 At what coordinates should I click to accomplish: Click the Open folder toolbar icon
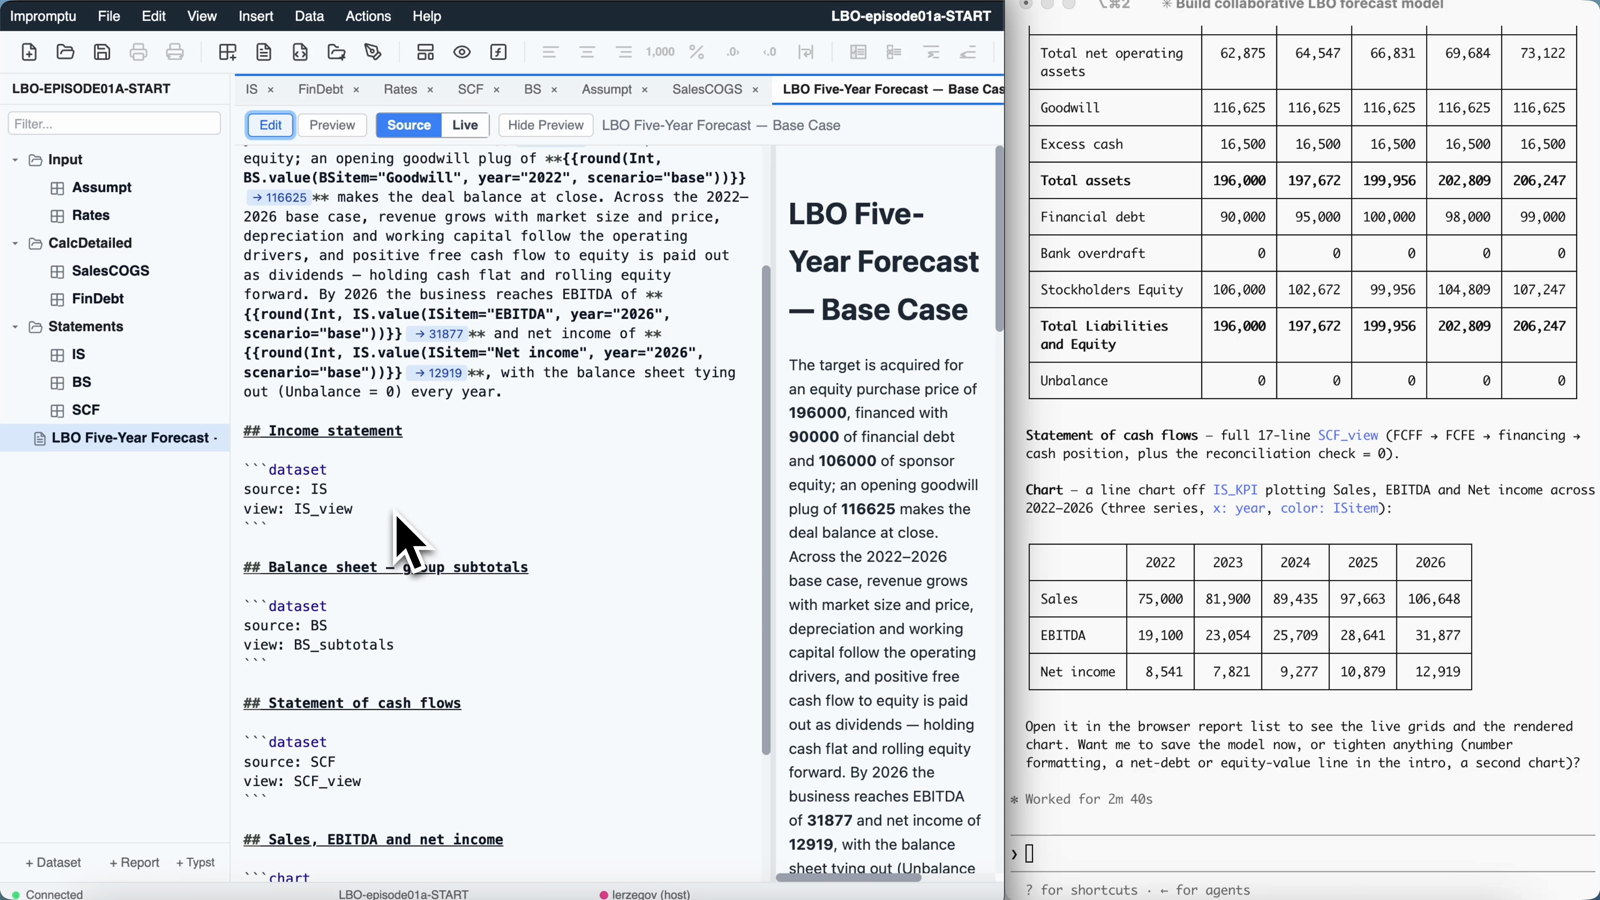coord(65,52)
